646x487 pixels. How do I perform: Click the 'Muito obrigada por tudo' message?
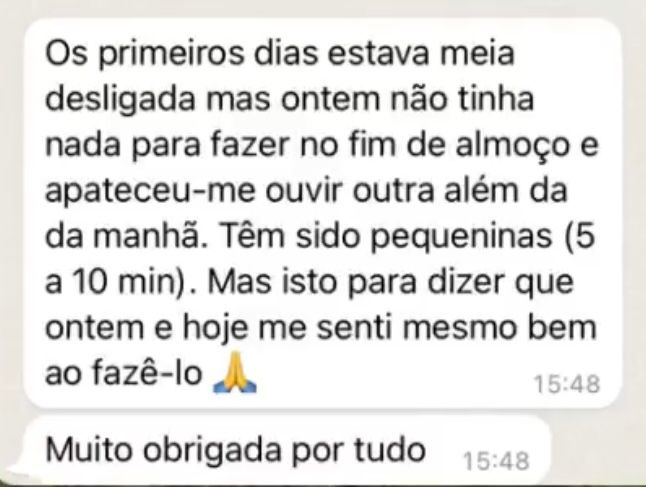coord(235,450)
